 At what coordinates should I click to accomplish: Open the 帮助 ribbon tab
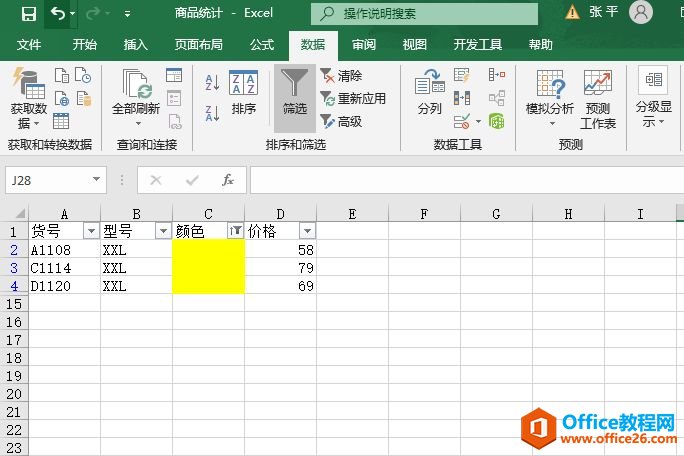tap(540, 45)
